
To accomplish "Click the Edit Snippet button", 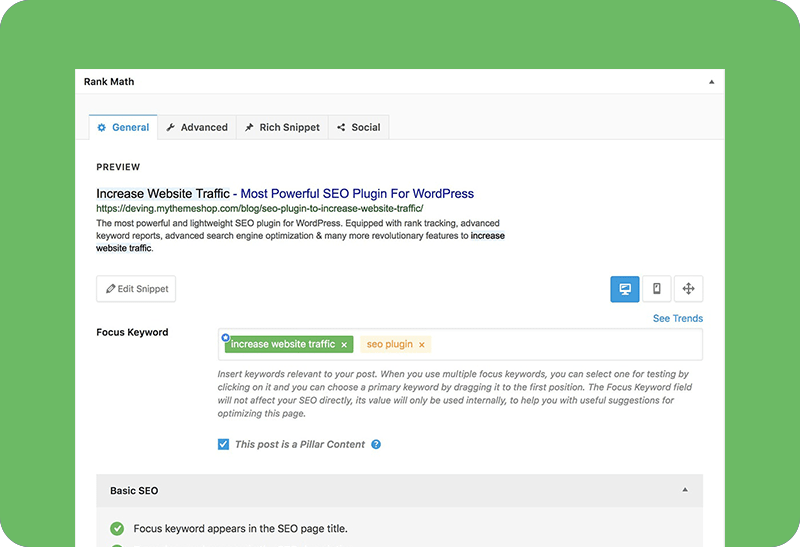I will [x=136, y=289].
